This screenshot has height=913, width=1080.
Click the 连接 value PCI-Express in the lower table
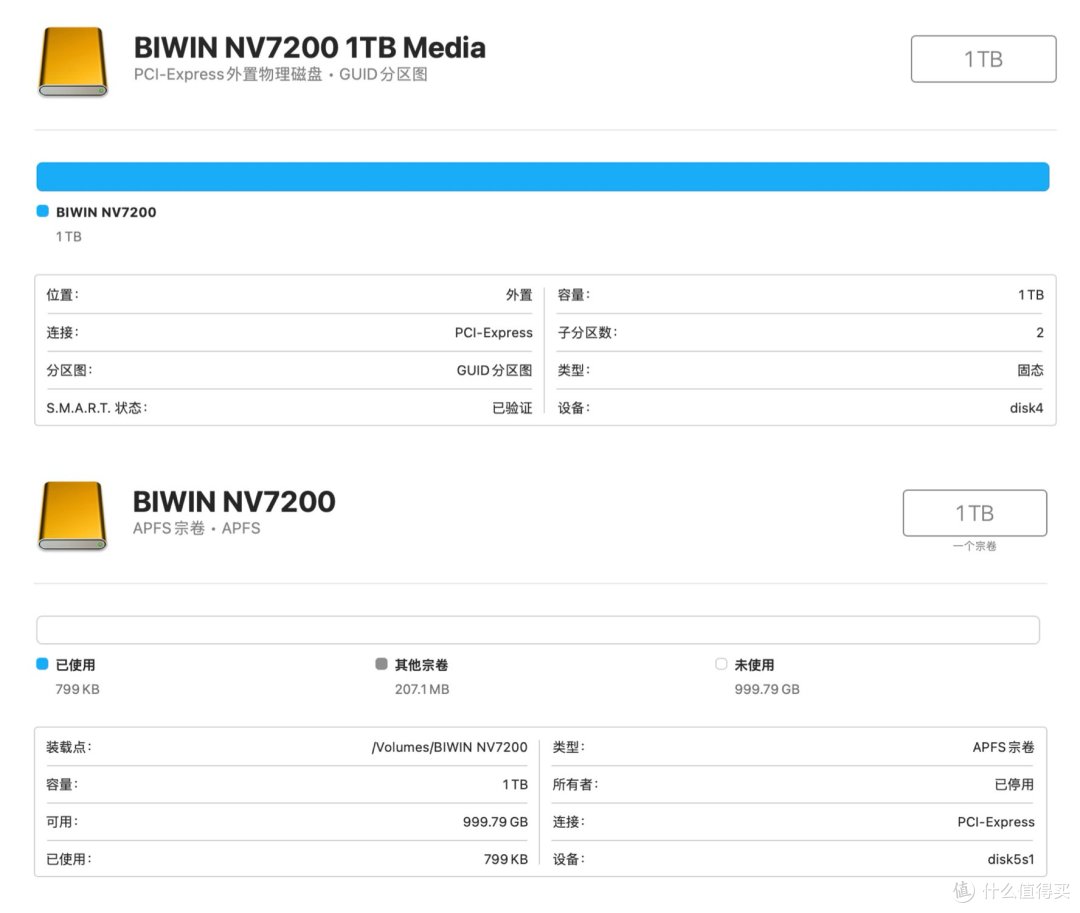click(995, 822)
